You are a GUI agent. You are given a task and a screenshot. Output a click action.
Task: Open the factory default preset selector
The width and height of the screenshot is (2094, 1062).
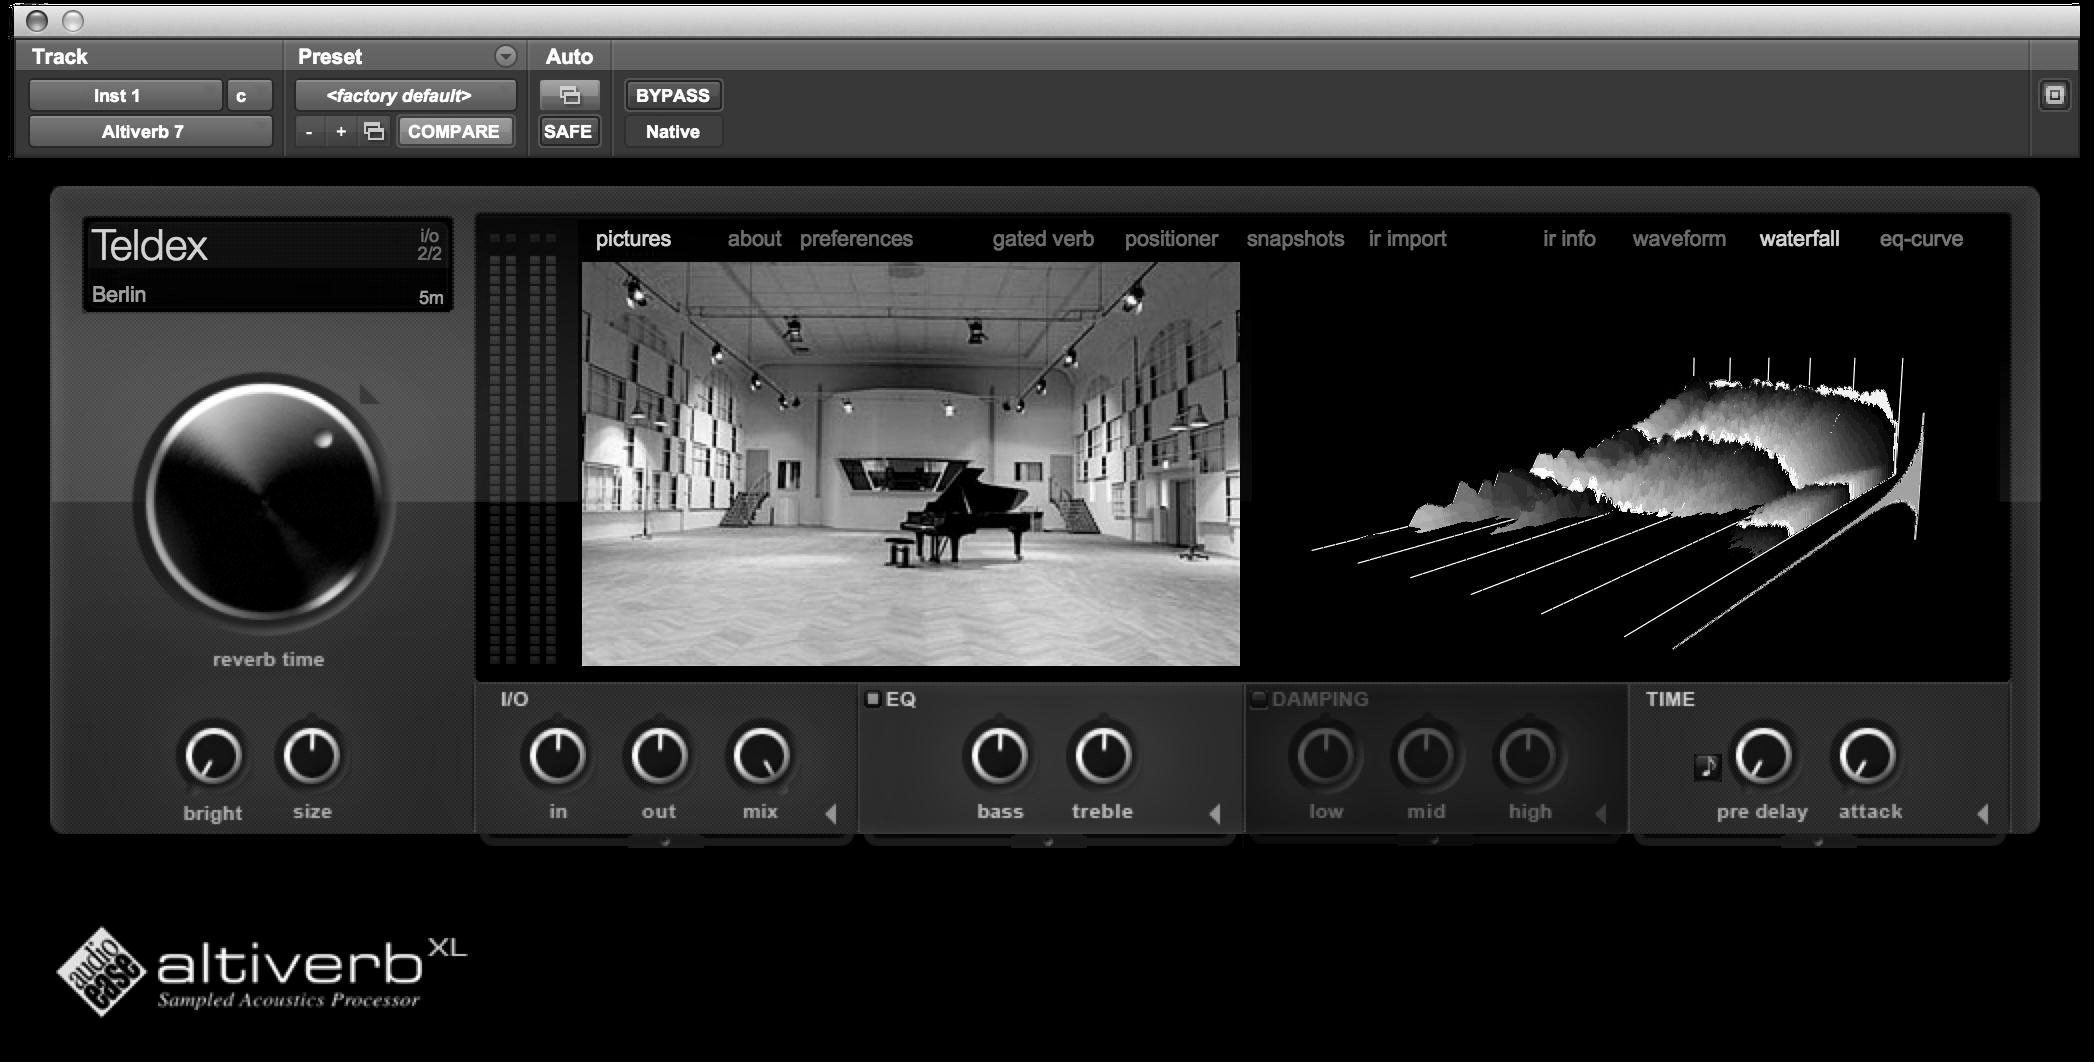(405, 95)
